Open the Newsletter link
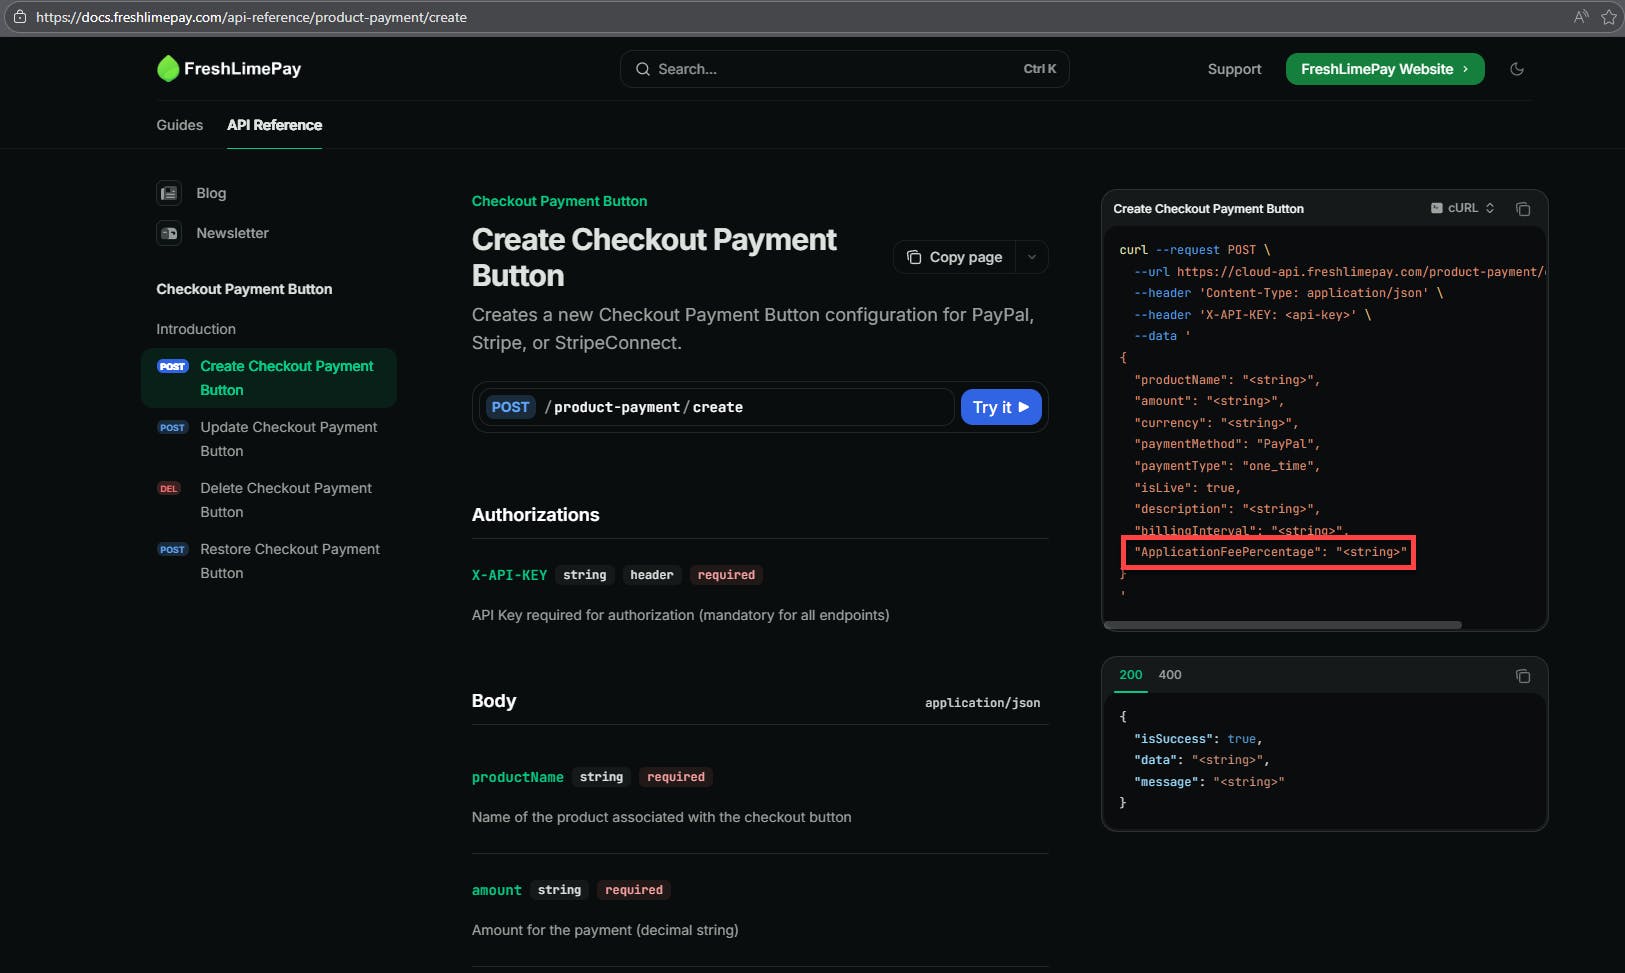This screenshot has width=1625, height=973. click(232, 233)
